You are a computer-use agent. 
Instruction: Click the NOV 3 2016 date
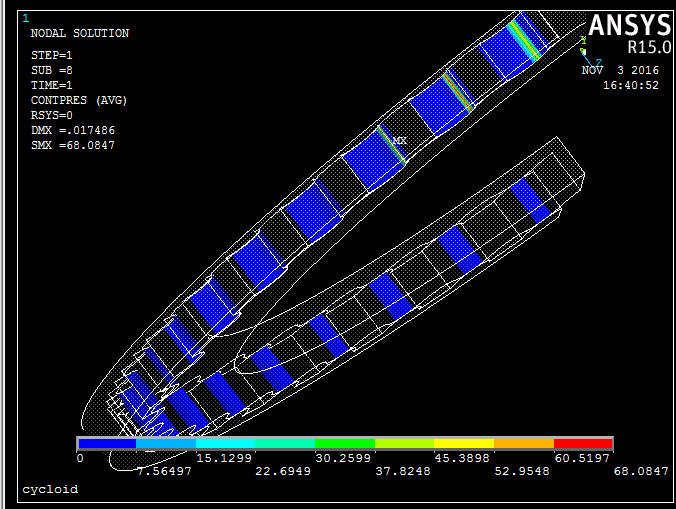click(620, 70)
